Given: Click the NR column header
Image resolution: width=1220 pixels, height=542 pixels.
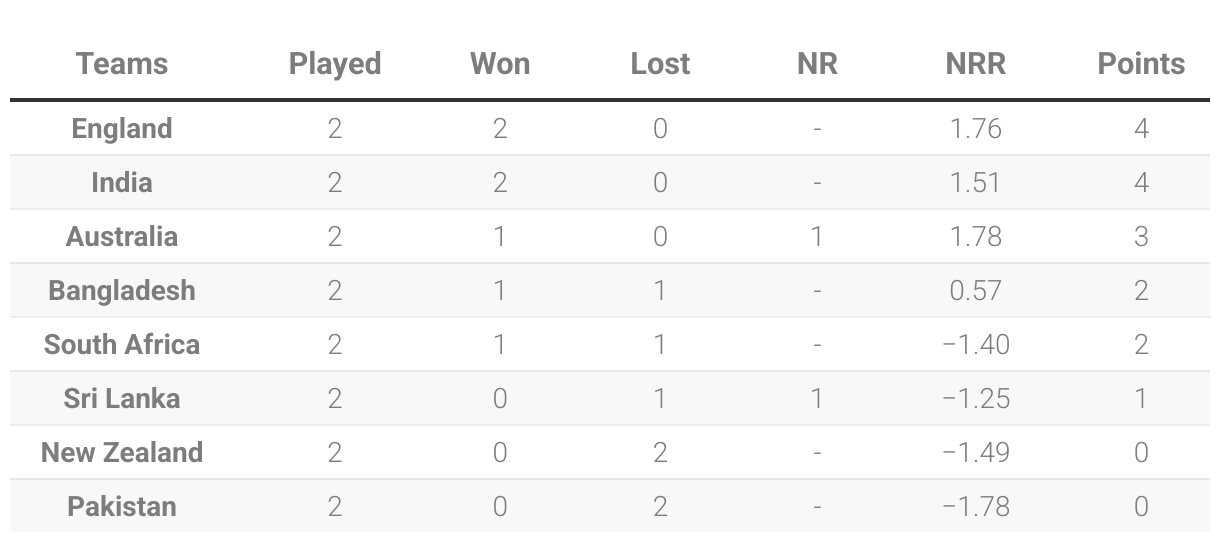Looking at the screenshot, I should point(817,64).
